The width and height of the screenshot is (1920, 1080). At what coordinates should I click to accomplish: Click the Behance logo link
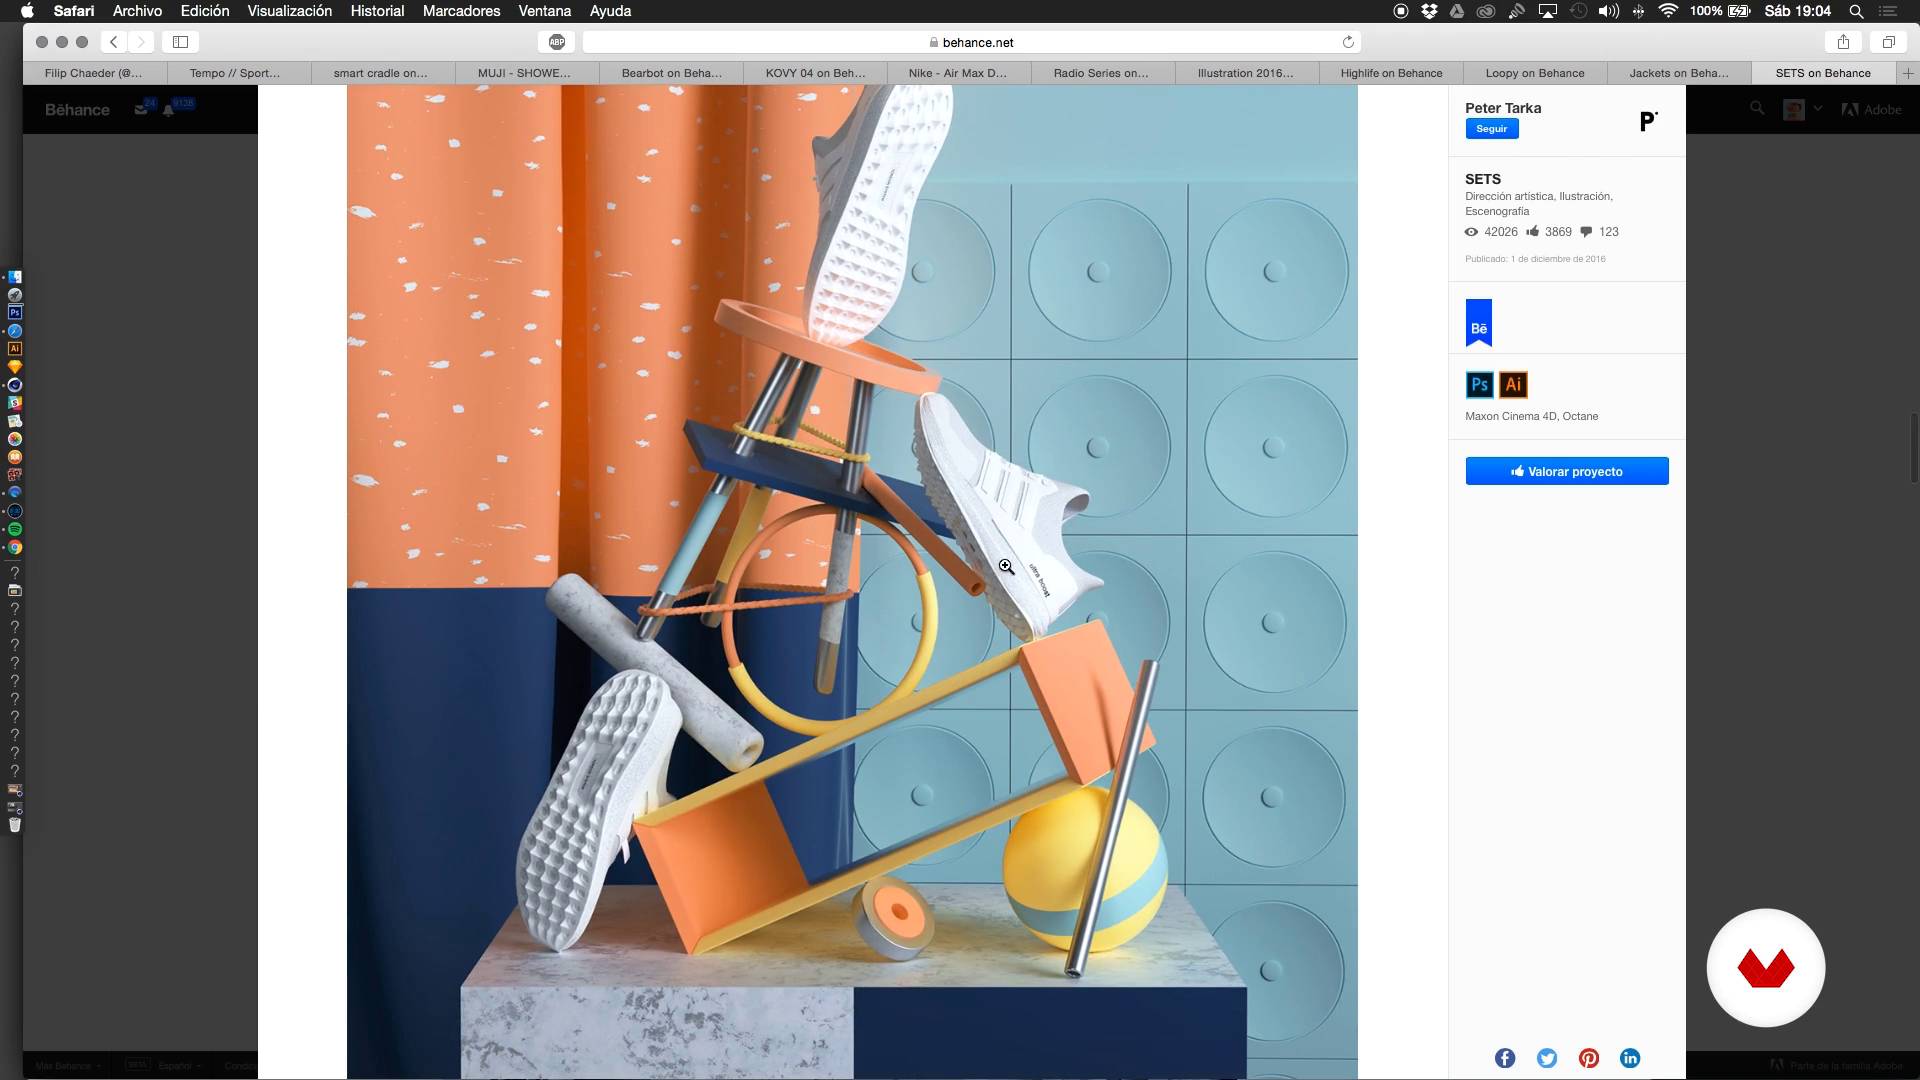click(77, 110)
